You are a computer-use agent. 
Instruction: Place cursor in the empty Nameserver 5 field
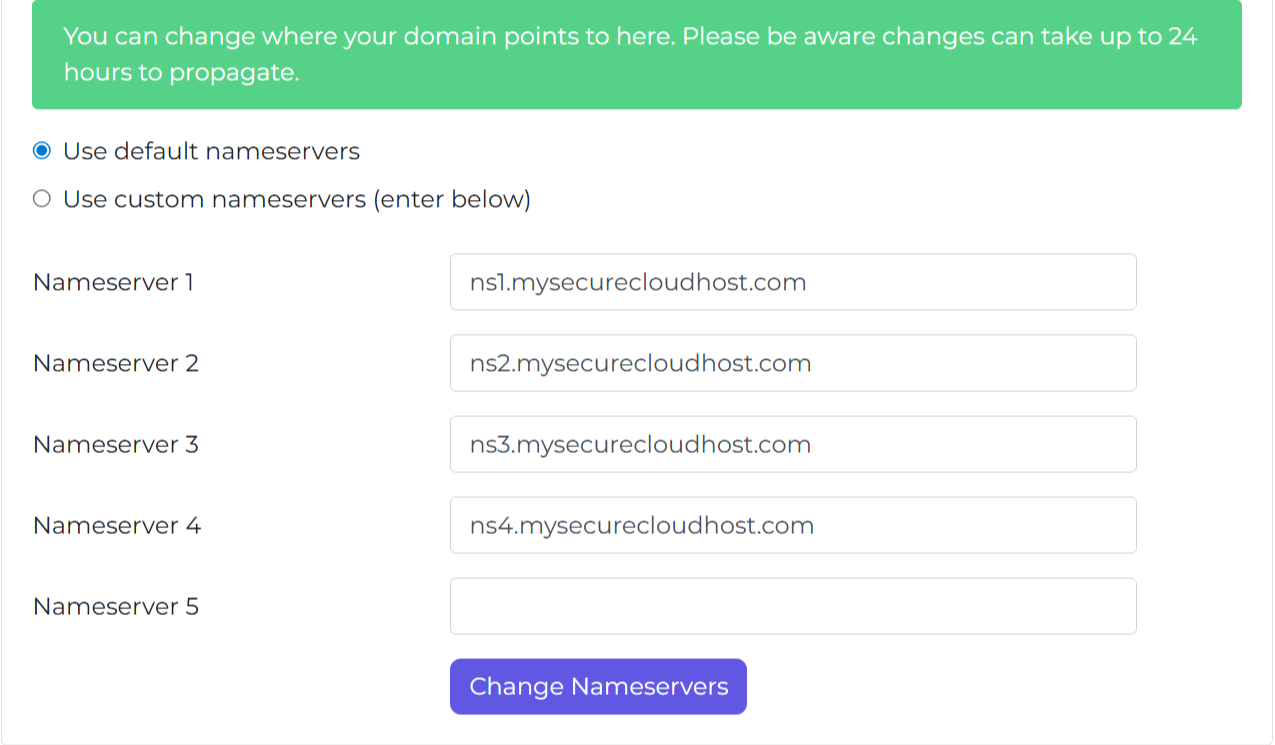pos(793,606)
